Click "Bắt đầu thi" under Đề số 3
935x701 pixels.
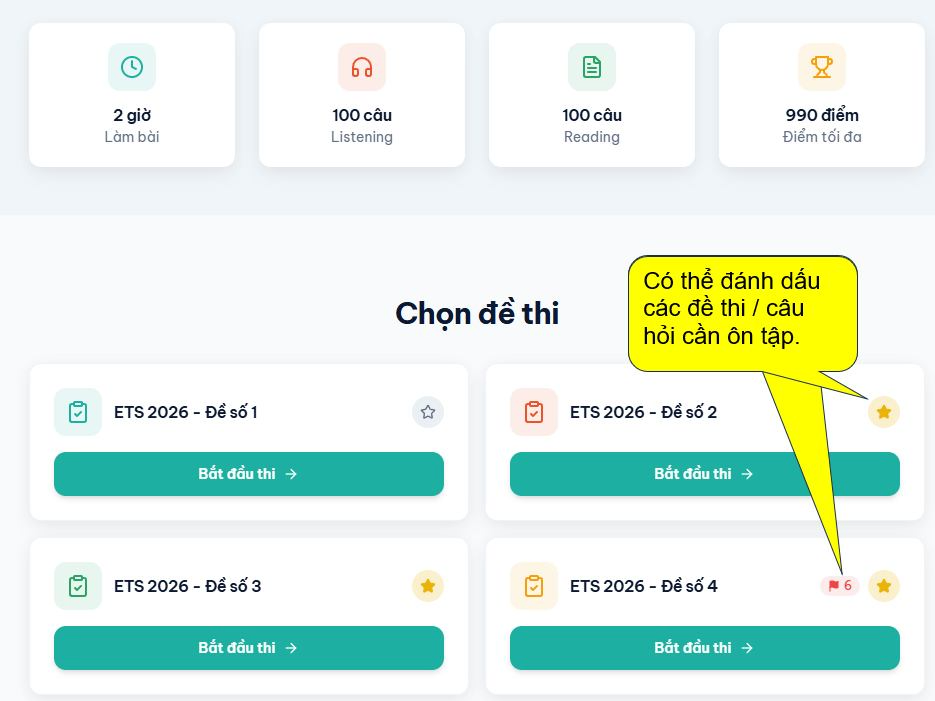click(x=249, y=648)
